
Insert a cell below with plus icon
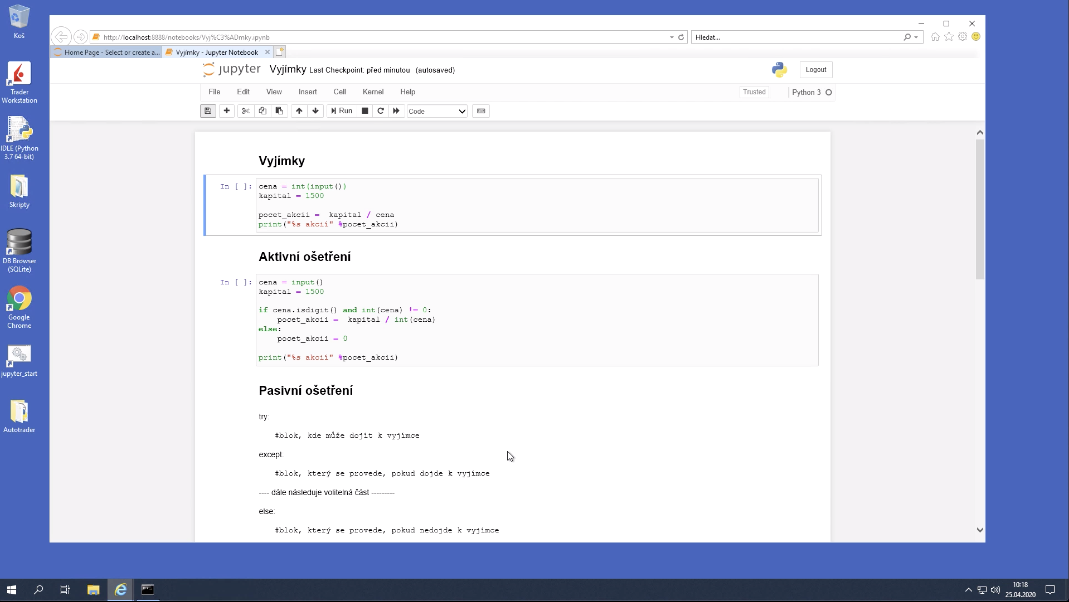pos(227,111)
